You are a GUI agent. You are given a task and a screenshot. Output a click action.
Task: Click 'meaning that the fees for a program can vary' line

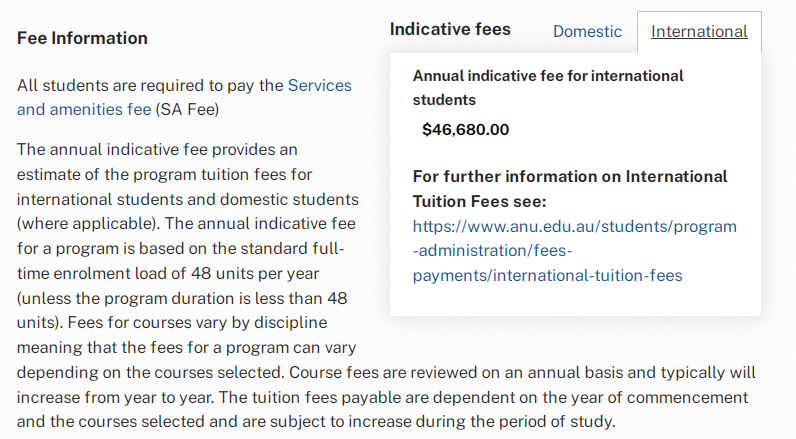tap(187, 348)
